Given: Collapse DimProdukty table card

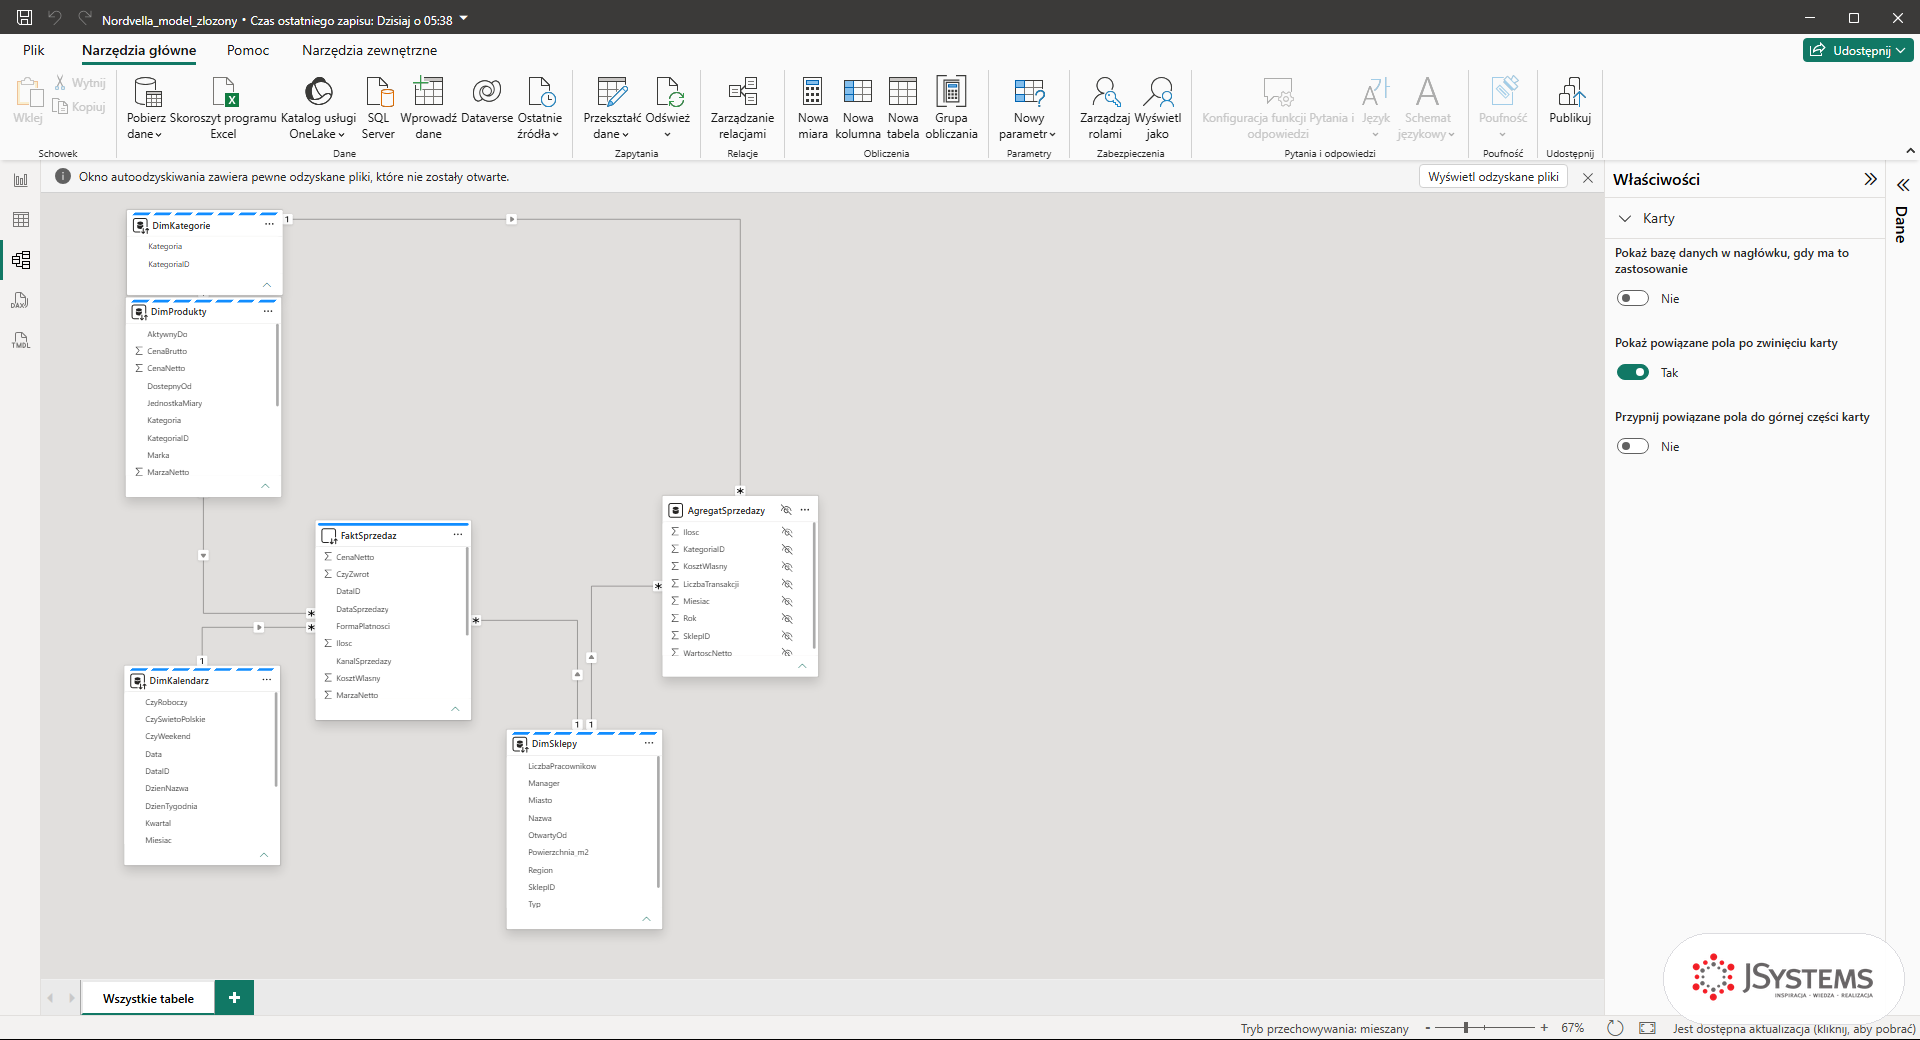Looking at the screenshot, I should pyautogui.click(x=265, y=486).
